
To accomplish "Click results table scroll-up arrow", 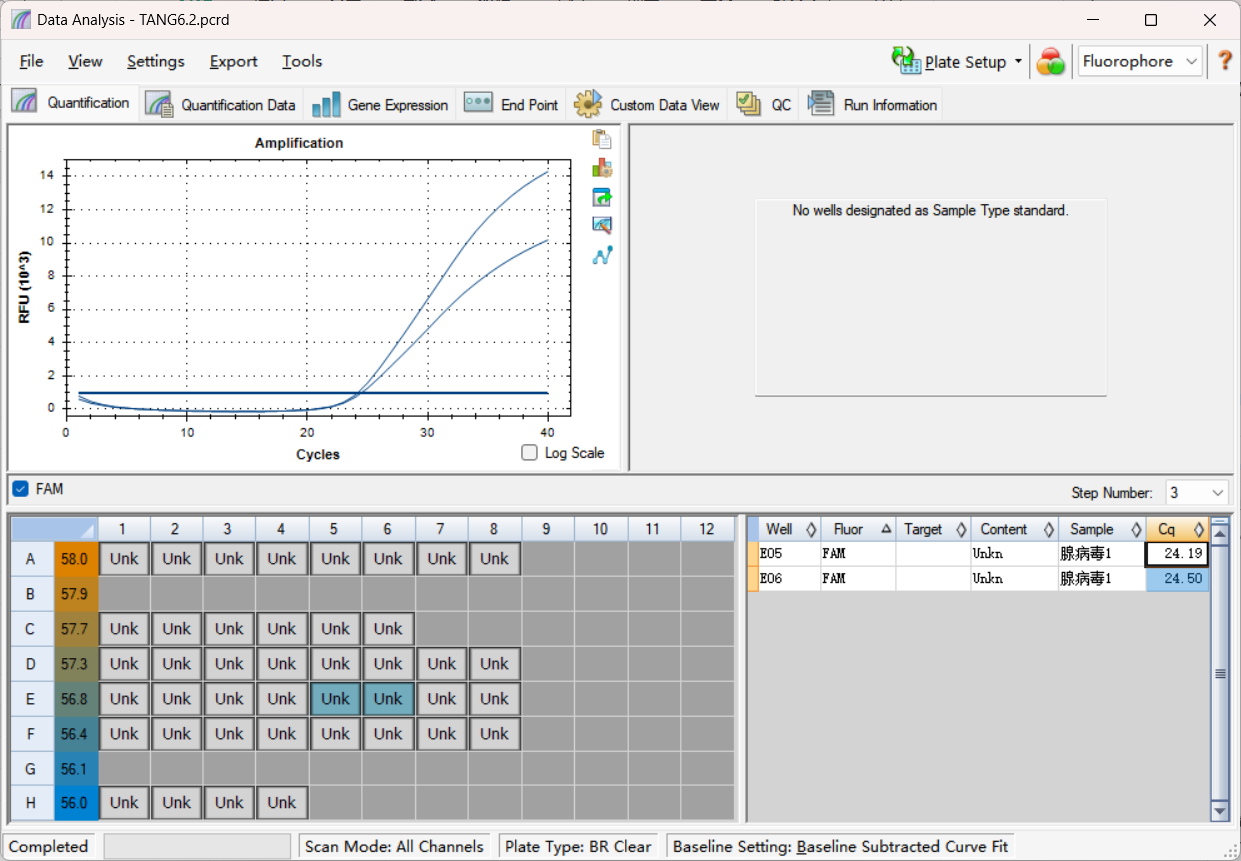I will [x=1219, y=533].
